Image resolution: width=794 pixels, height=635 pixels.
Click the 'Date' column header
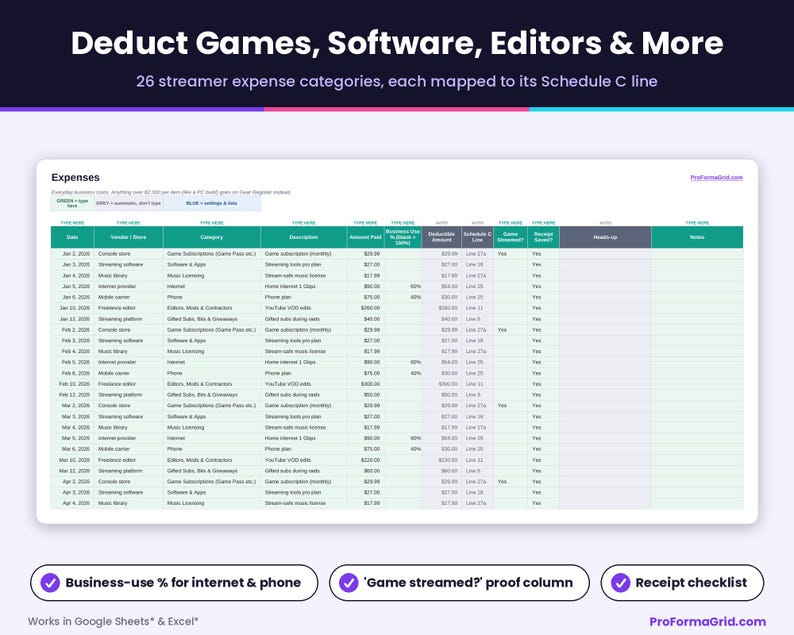pos(72,237)
